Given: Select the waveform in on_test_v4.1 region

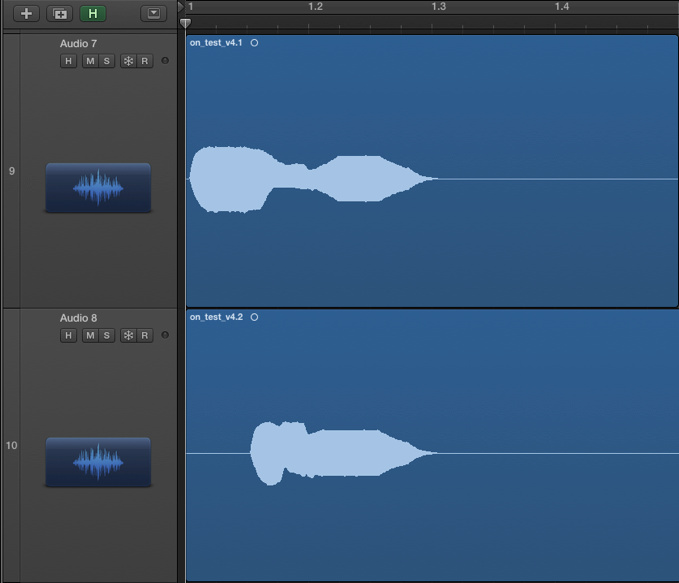Looking at the screenshot, I should 312,179.
